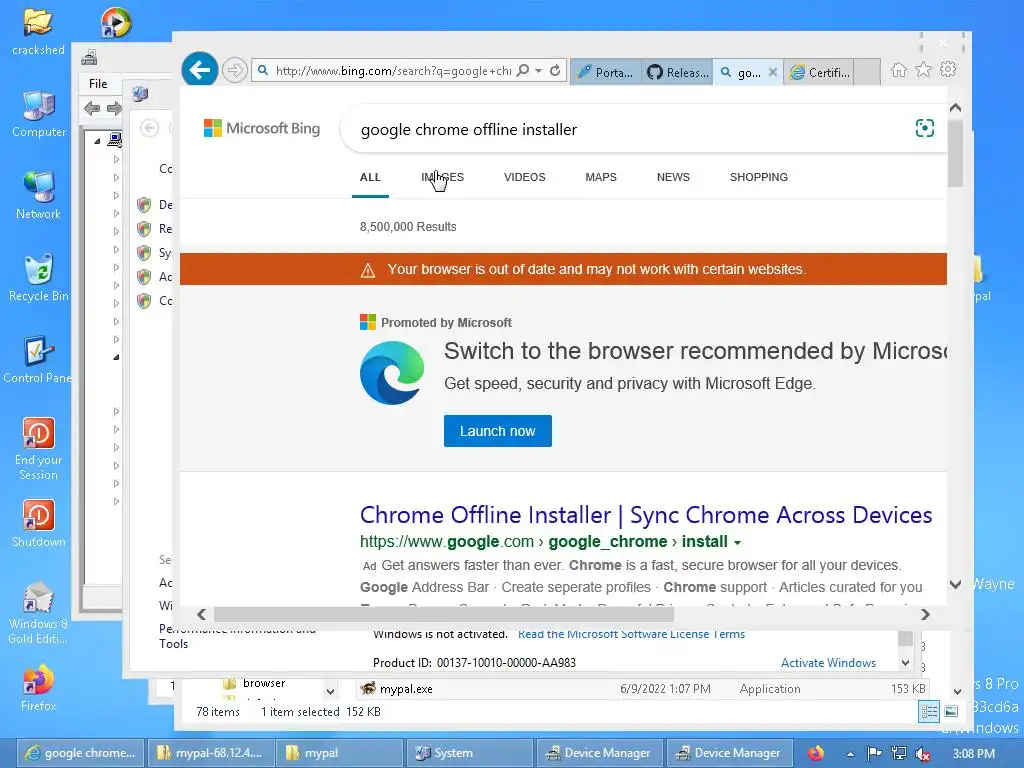Image resolution: width=1024 pixels, height=768 pixels.
Task: Open the address bar dropdown arrow
Action: point(538,71)
